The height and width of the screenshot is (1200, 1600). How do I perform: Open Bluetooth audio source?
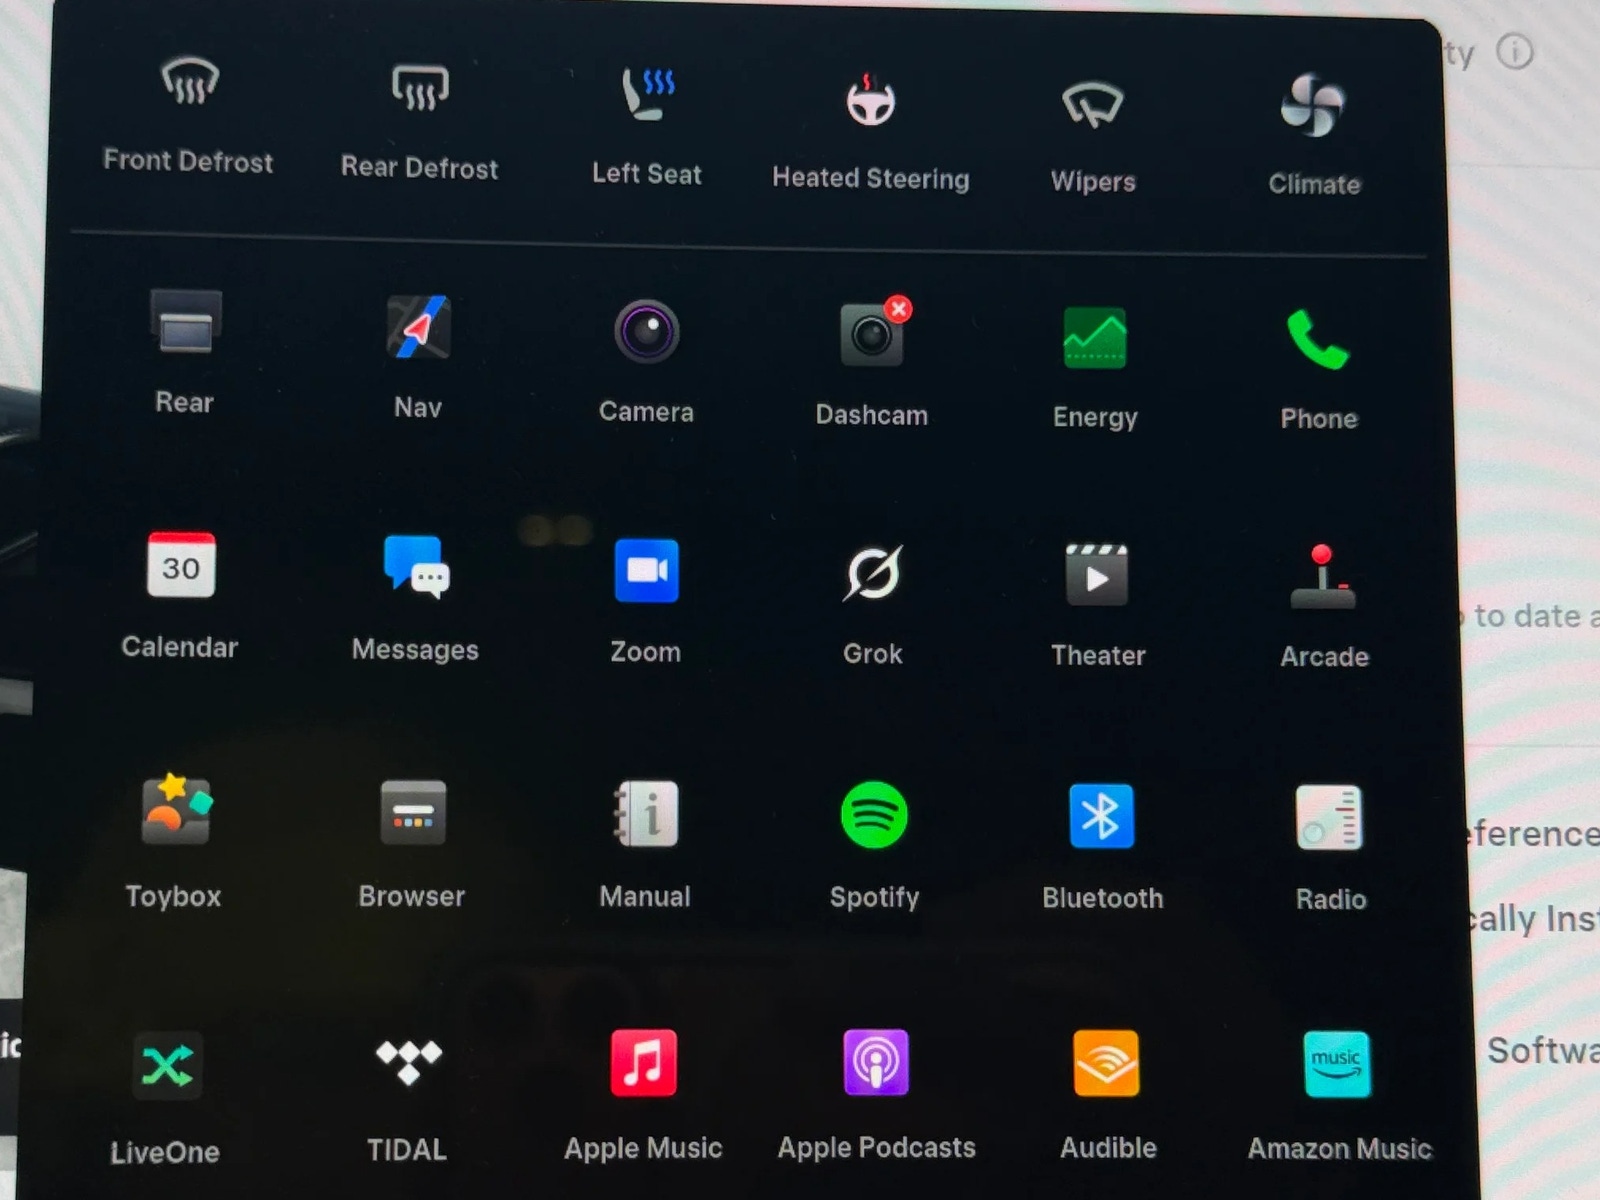point(1101,816)
